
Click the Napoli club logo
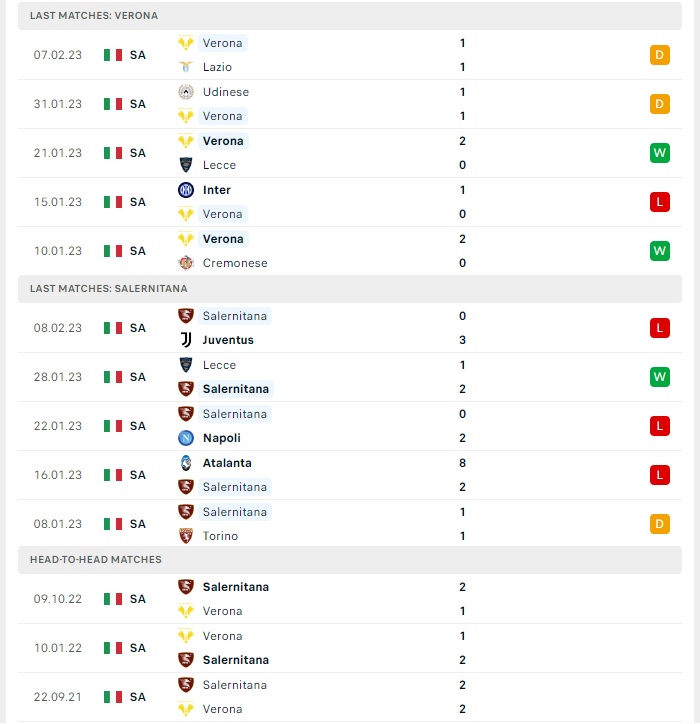(x=186, y=438)
